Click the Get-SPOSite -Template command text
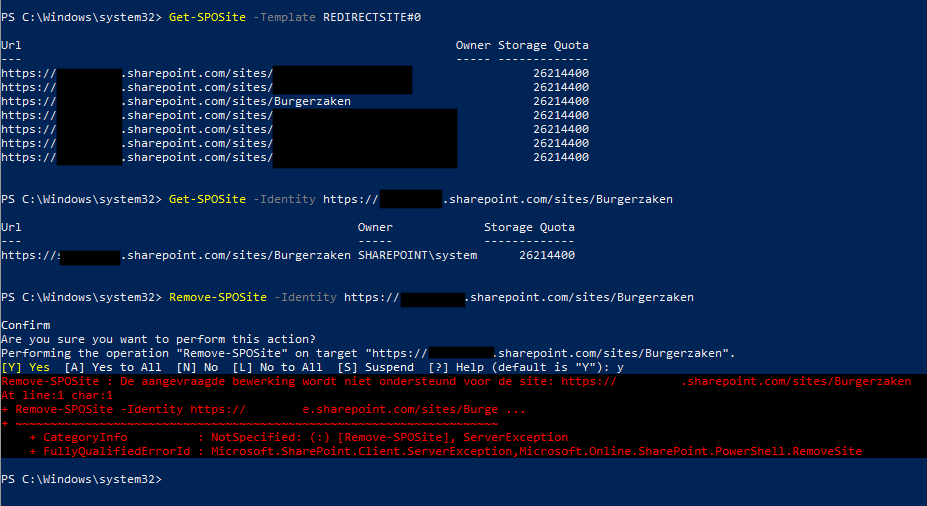 [x=242, y=17]
